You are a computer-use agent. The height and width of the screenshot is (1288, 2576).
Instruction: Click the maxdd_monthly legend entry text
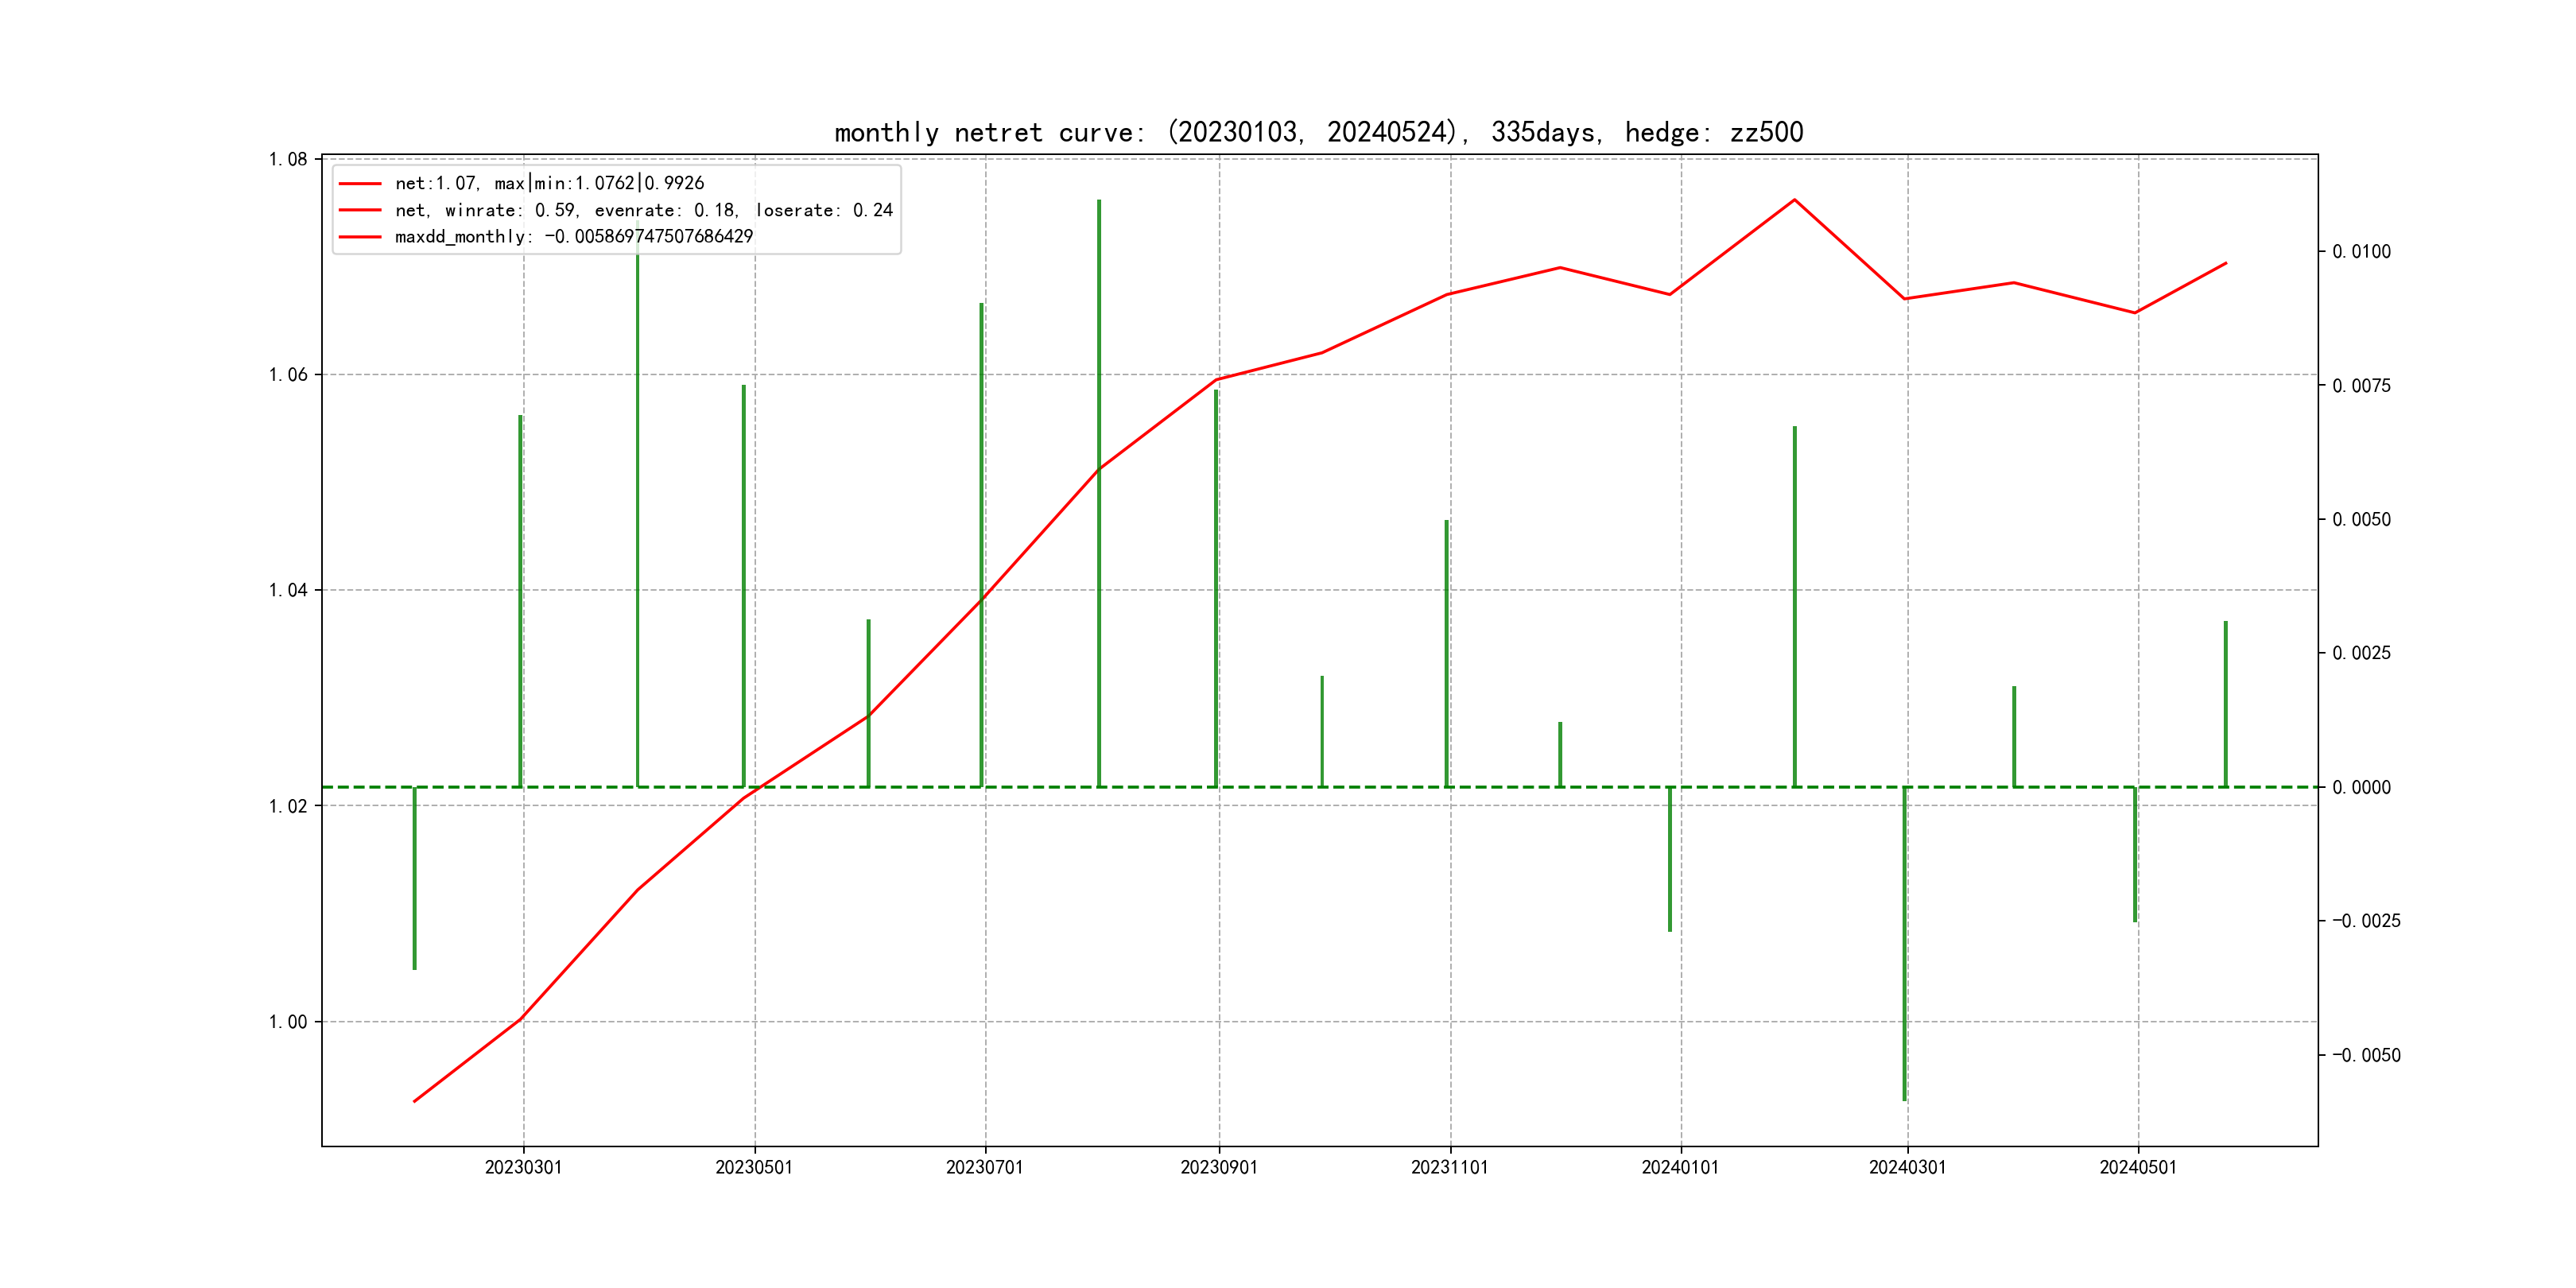pos(573,237)
